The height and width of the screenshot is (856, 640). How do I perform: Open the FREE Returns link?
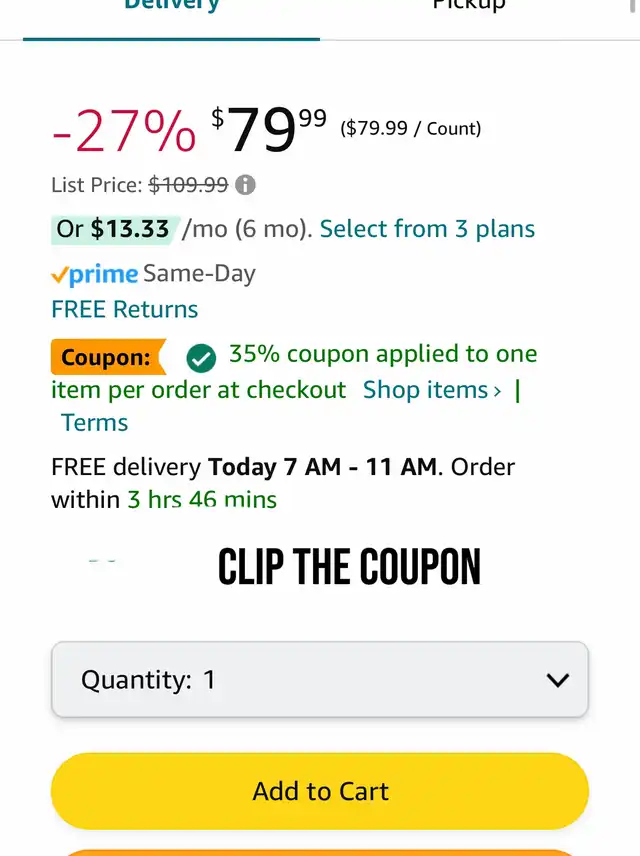125,309
